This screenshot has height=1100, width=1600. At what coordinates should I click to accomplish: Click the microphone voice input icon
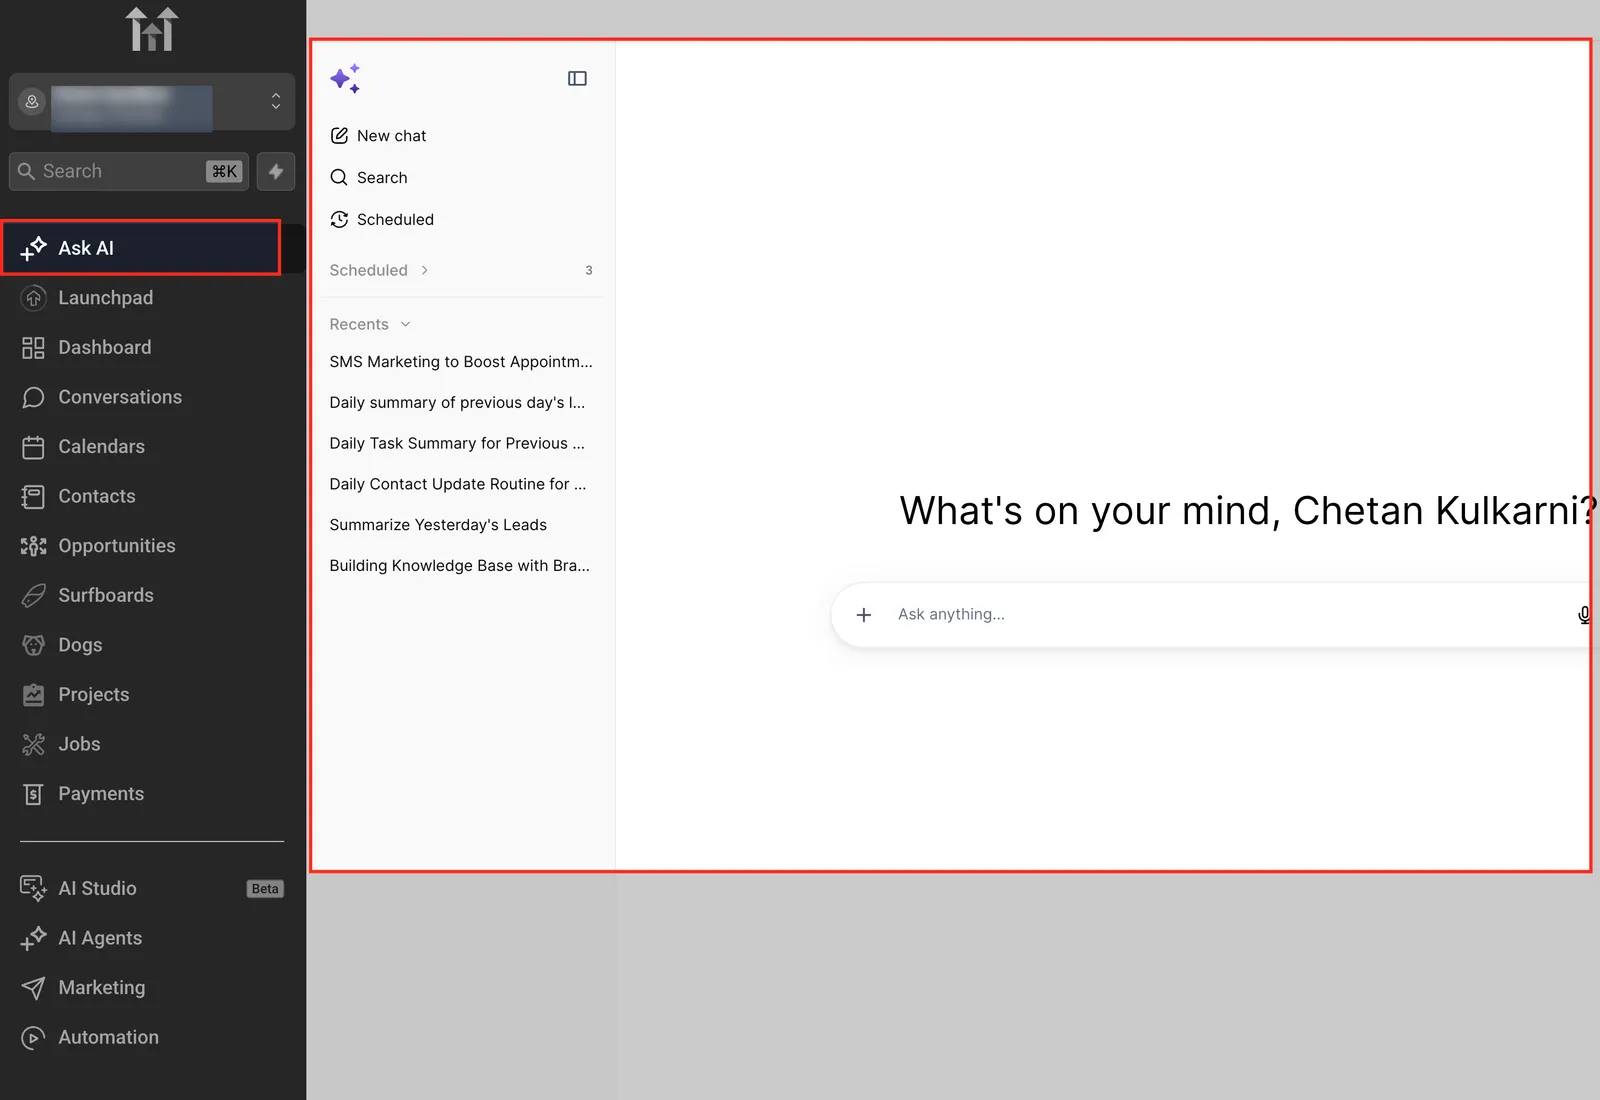(1584, 615)
